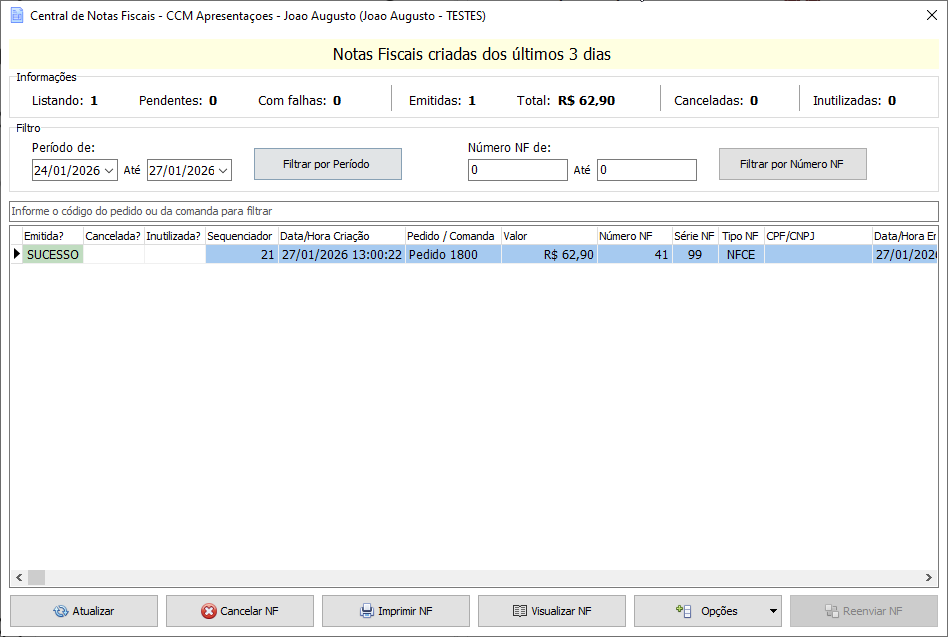Click the refresh icon on Atualizar button
This screenshot has width=948, height=637.
[x=60, y=611]
